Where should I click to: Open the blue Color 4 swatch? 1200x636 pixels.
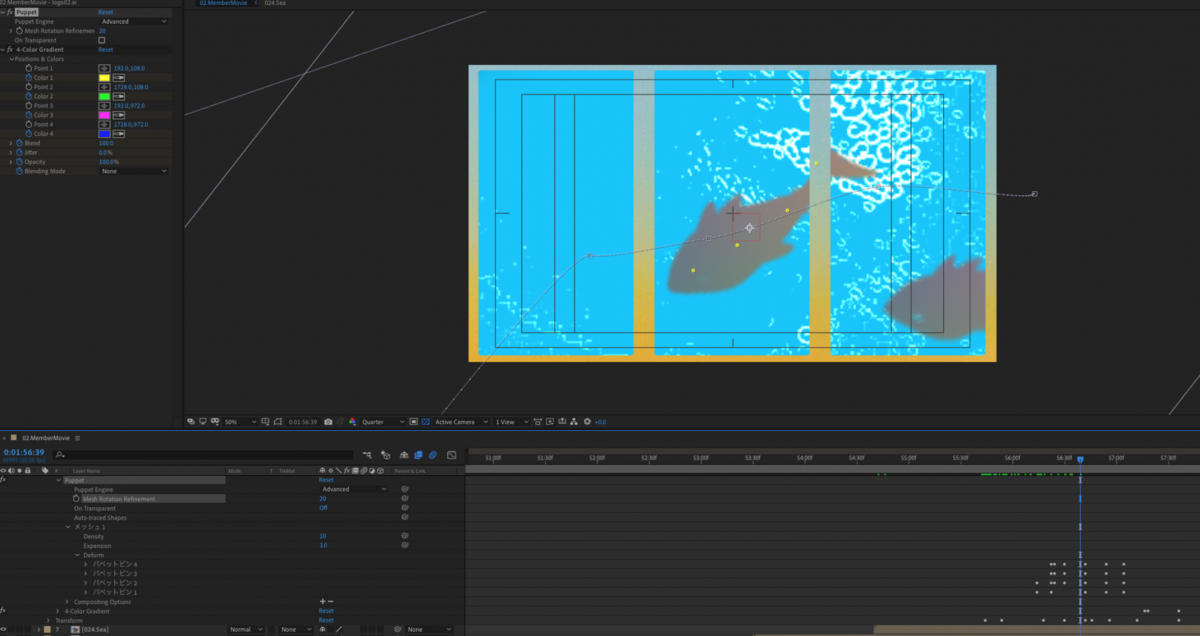[x=104, y=134]
